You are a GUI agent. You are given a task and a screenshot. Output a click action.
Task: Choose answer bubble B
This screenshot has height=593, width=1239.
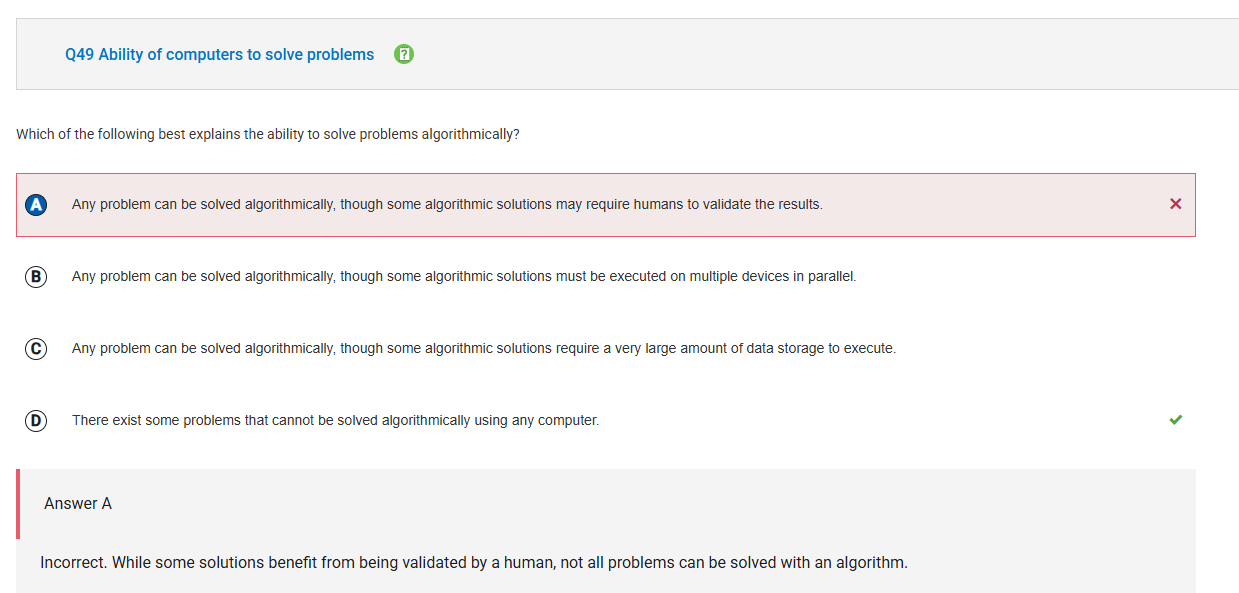[36, 276]
